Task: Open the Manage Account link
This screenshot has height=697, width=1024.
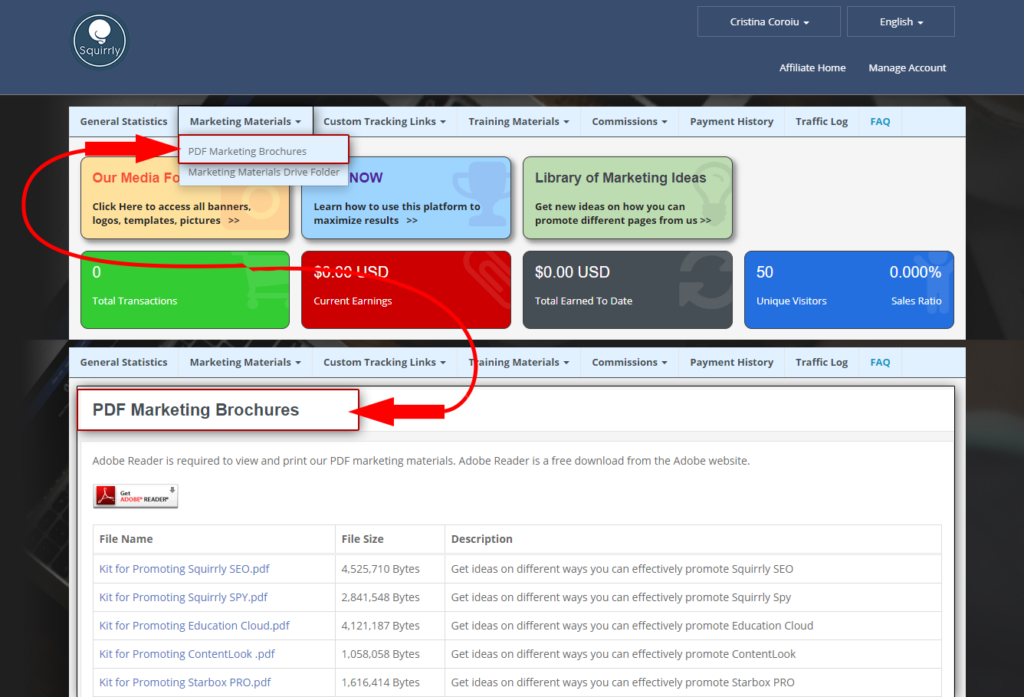Action: [x=907, y=67]
